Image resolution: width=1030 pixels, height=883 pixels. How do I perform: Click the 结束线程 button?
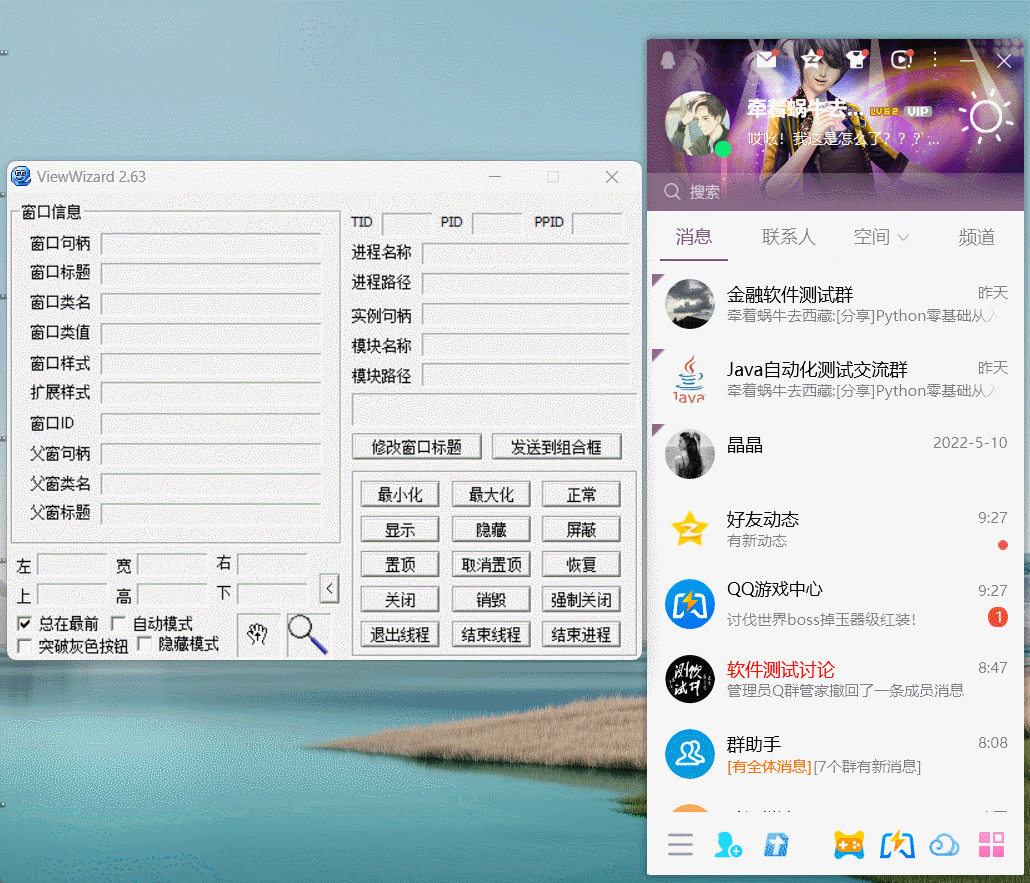(491, 635)
